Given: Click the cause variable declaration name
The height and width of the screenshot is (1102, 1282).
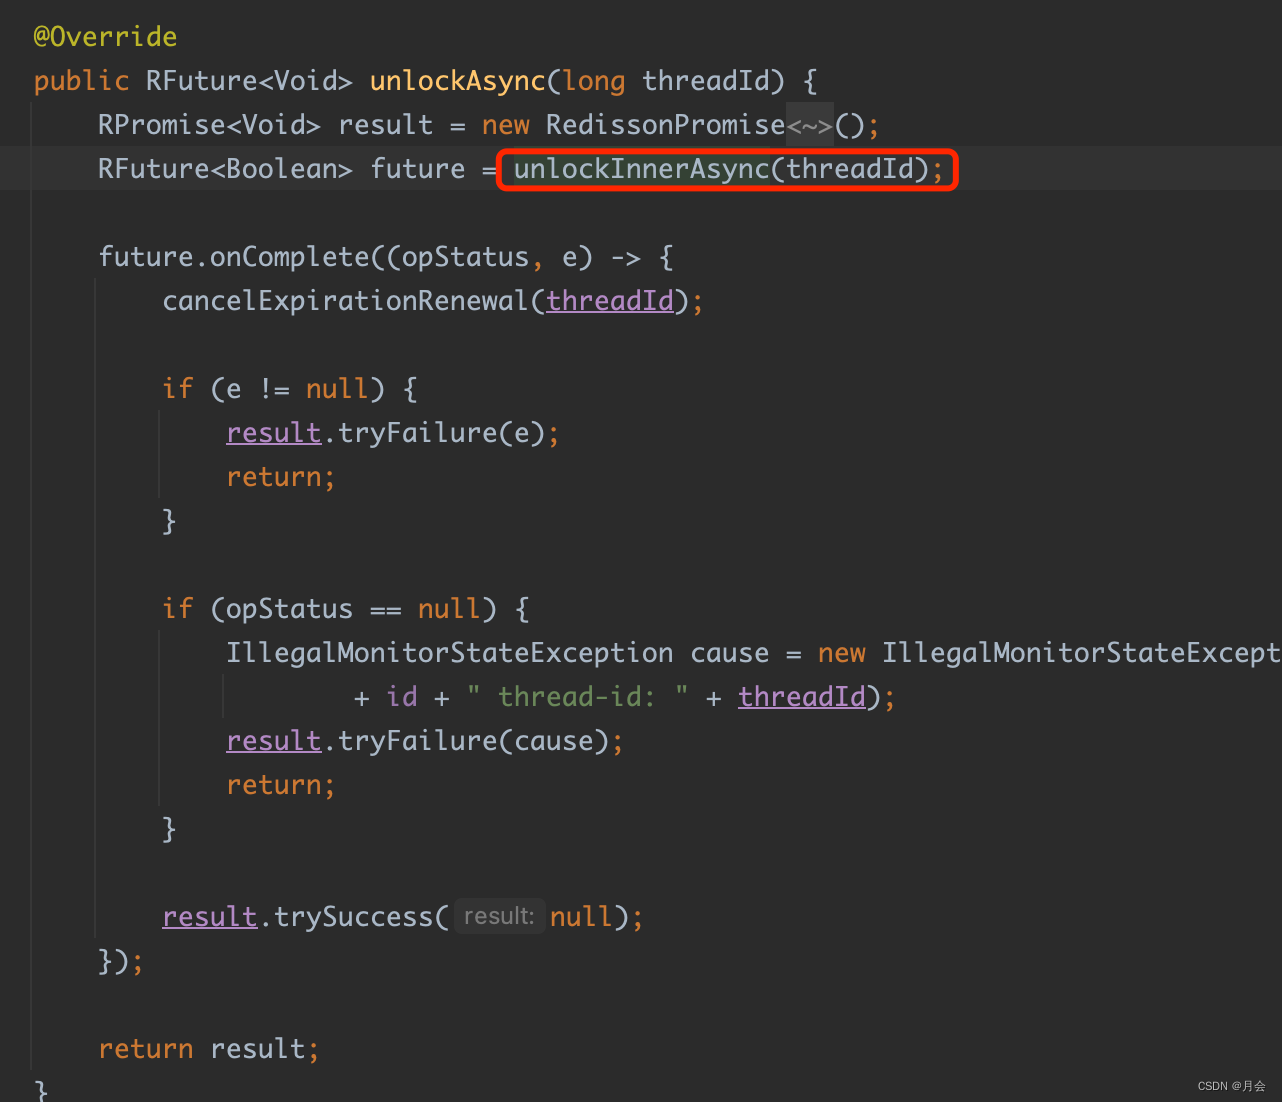Looking at the screenshot, I should (730, 653).
